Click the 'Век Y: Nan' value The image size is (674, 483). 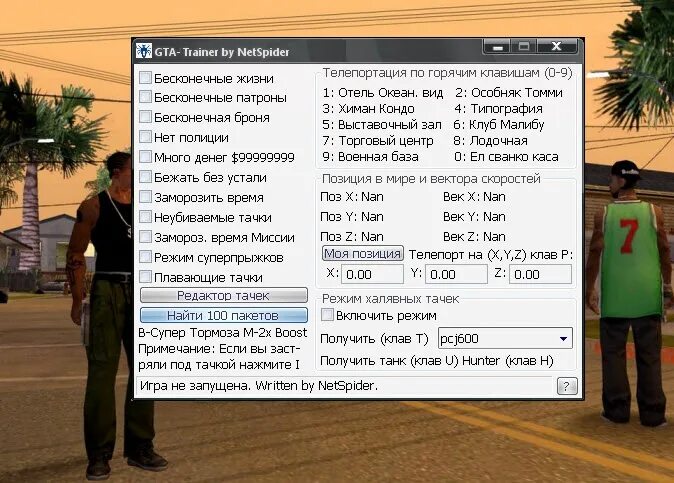point(475,217)
